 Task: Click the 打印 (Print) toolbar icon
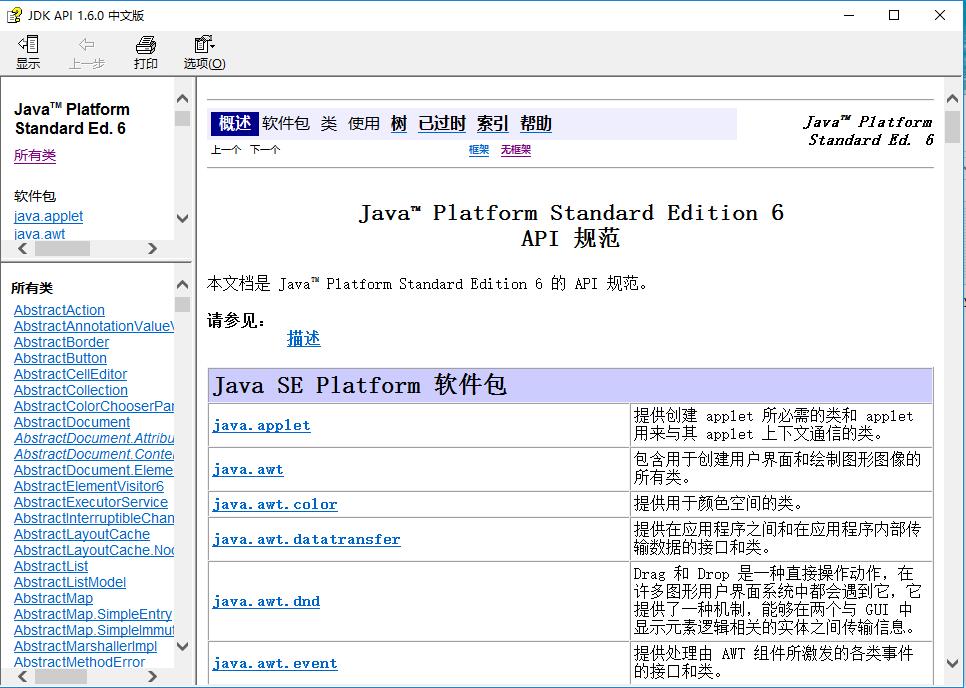(145, 52)
